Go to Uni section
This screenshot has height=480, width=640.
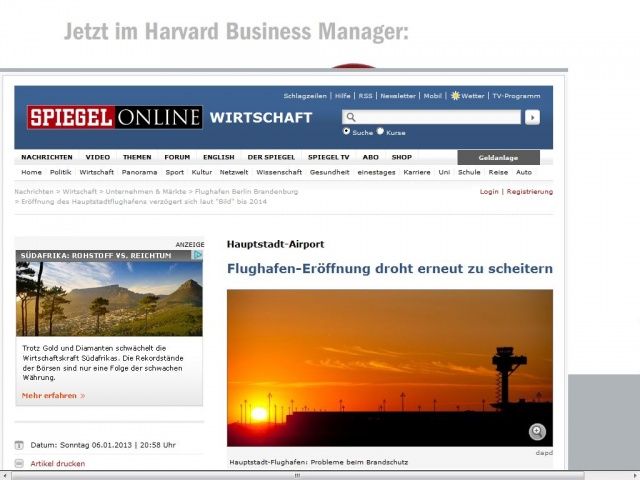click(444, 172)
